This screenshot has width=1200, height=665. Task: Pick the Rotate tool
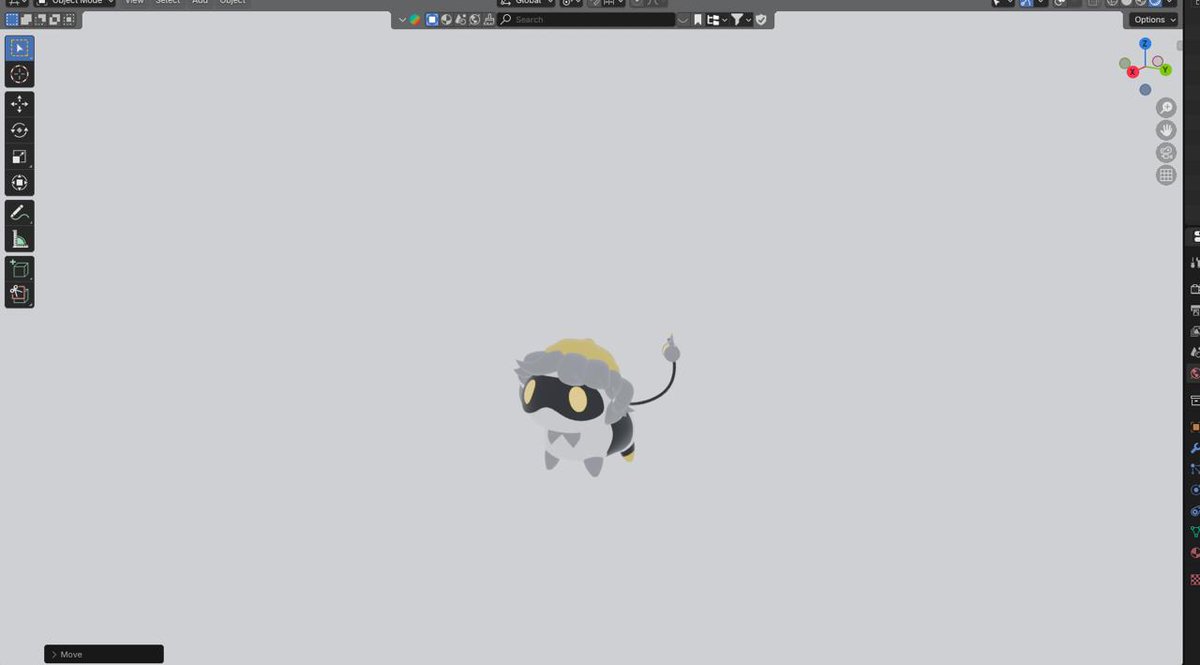click(x=19, y=130)
